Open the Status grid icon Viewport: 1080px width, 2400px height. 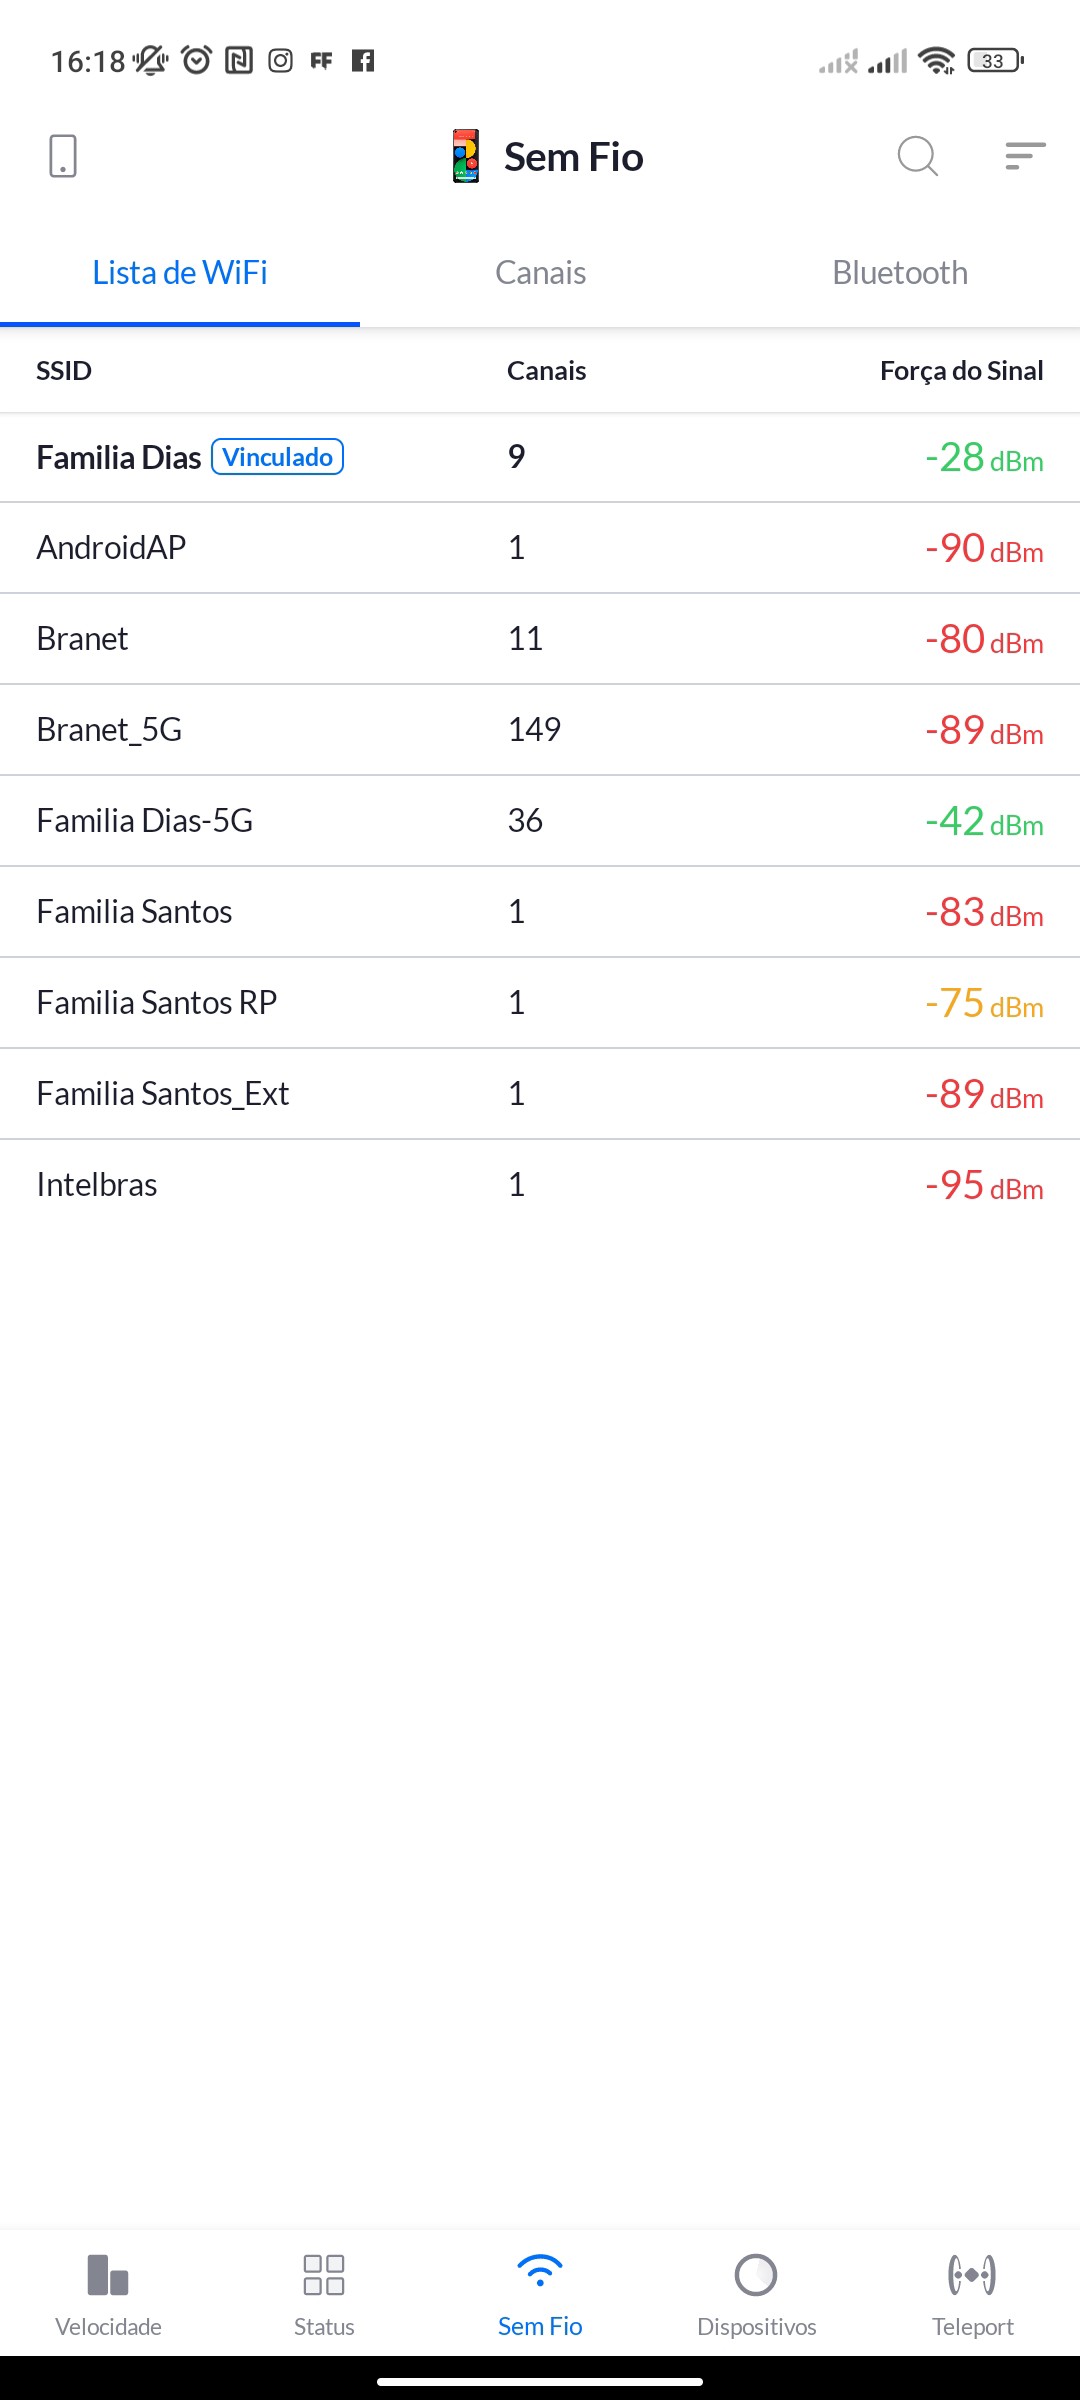pyautogui.click(x=324, y=2275)
